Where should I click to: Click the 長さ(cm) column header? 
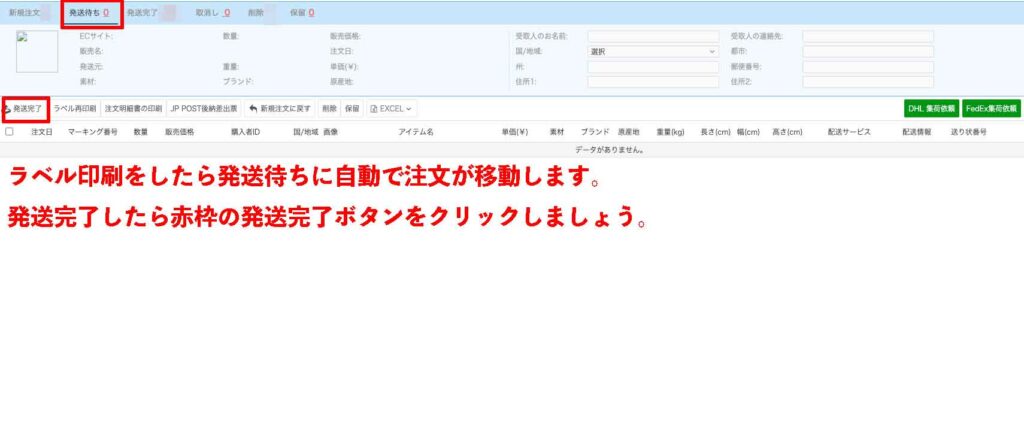715,131
